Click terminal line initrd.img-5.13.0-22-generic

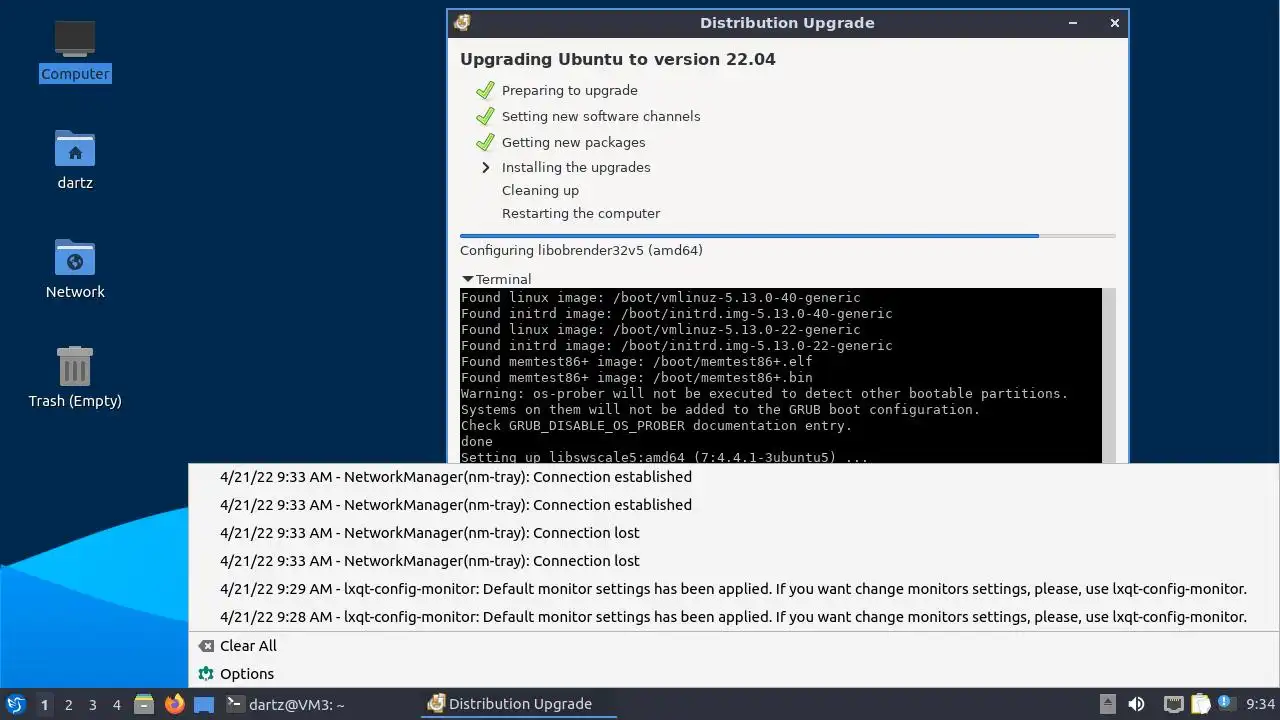(677, 346)
